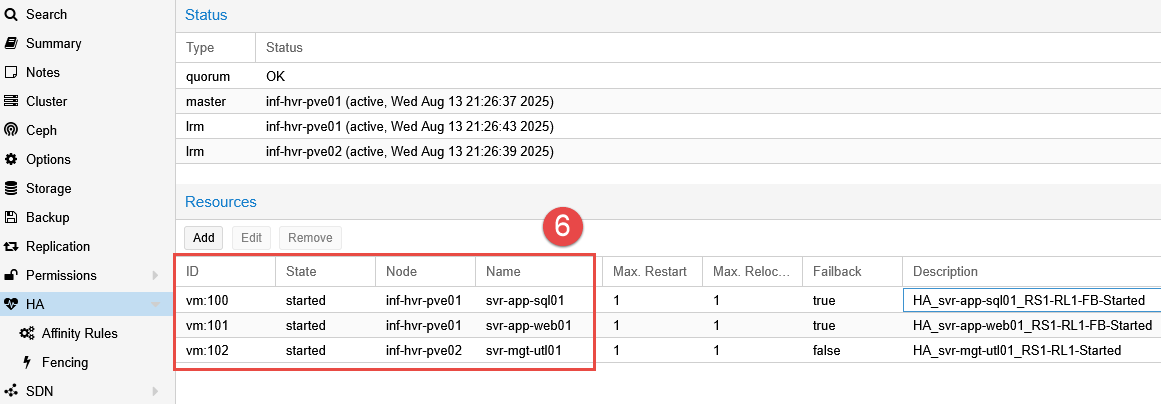Click the Cluster server icon

[11, 102]
